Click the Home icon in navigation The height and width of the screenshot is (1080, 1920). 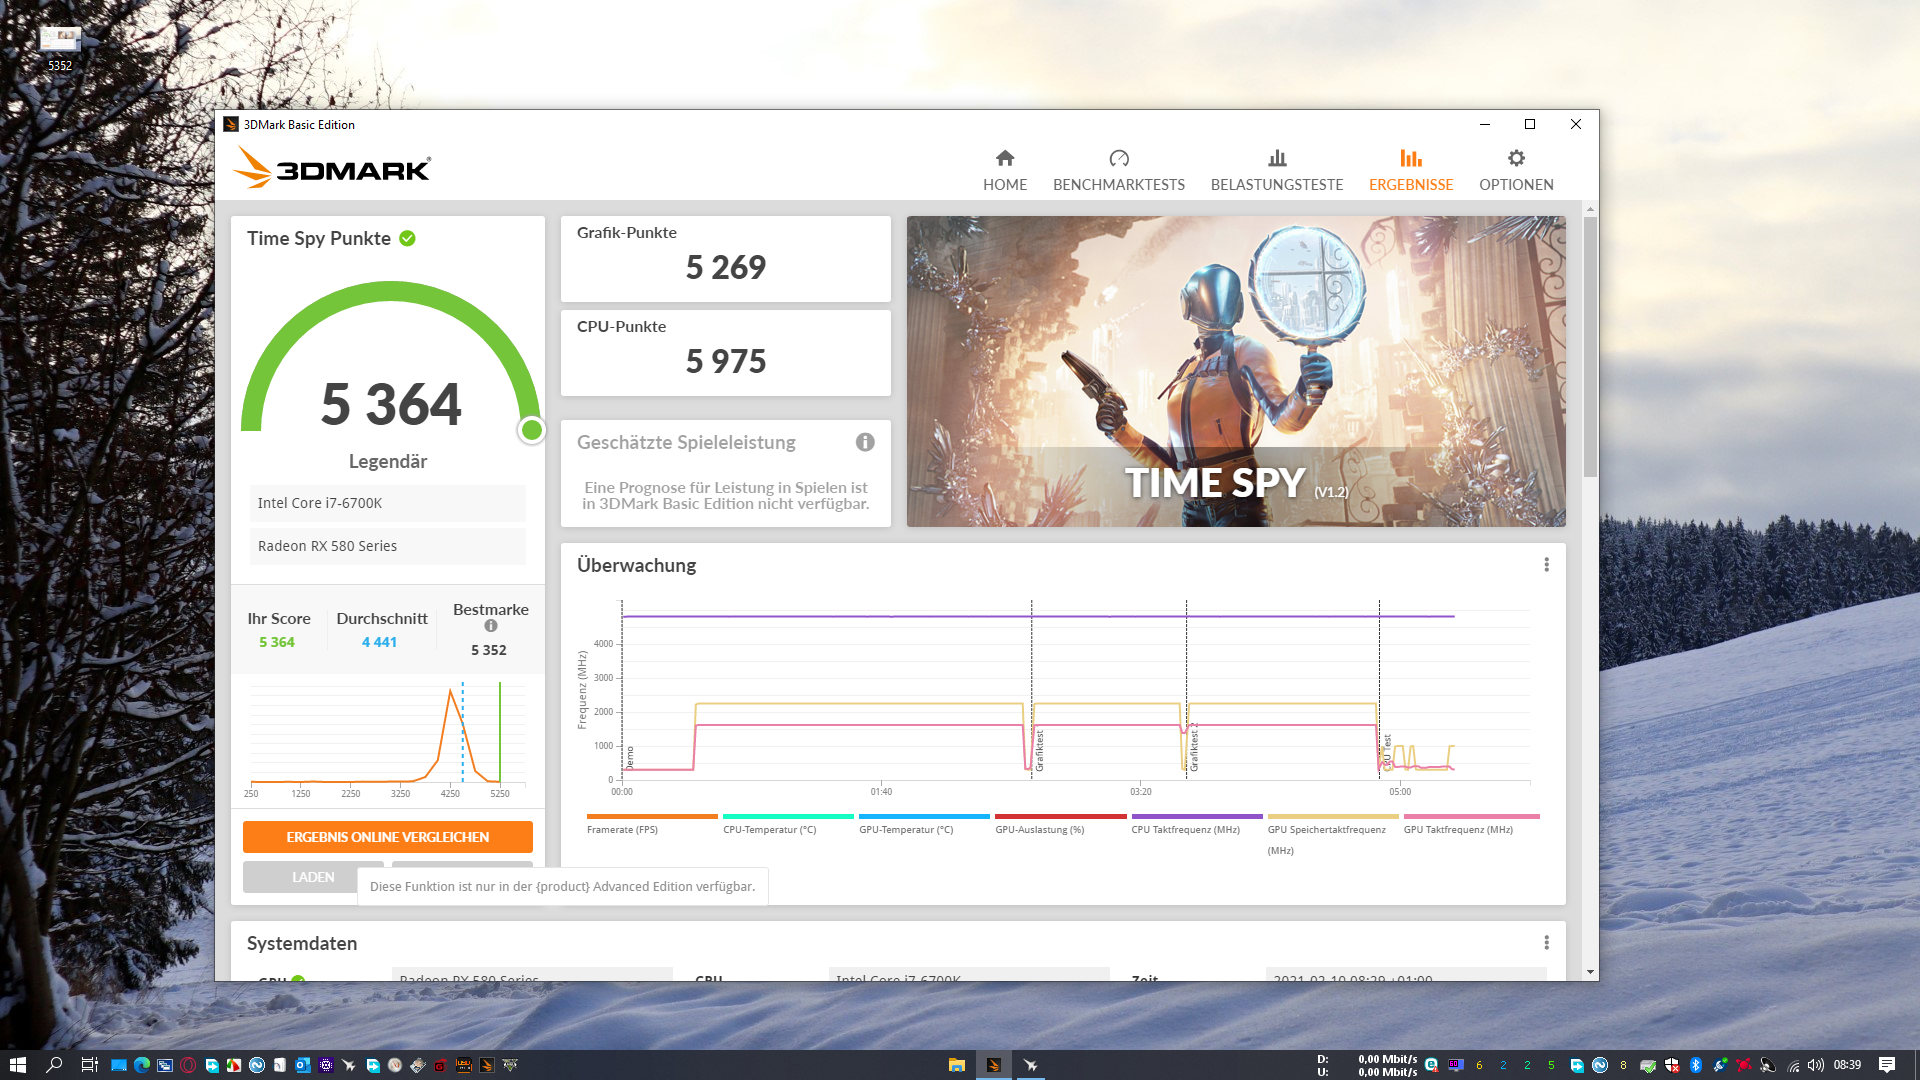pyautogui.click(x=1004, y=158)
